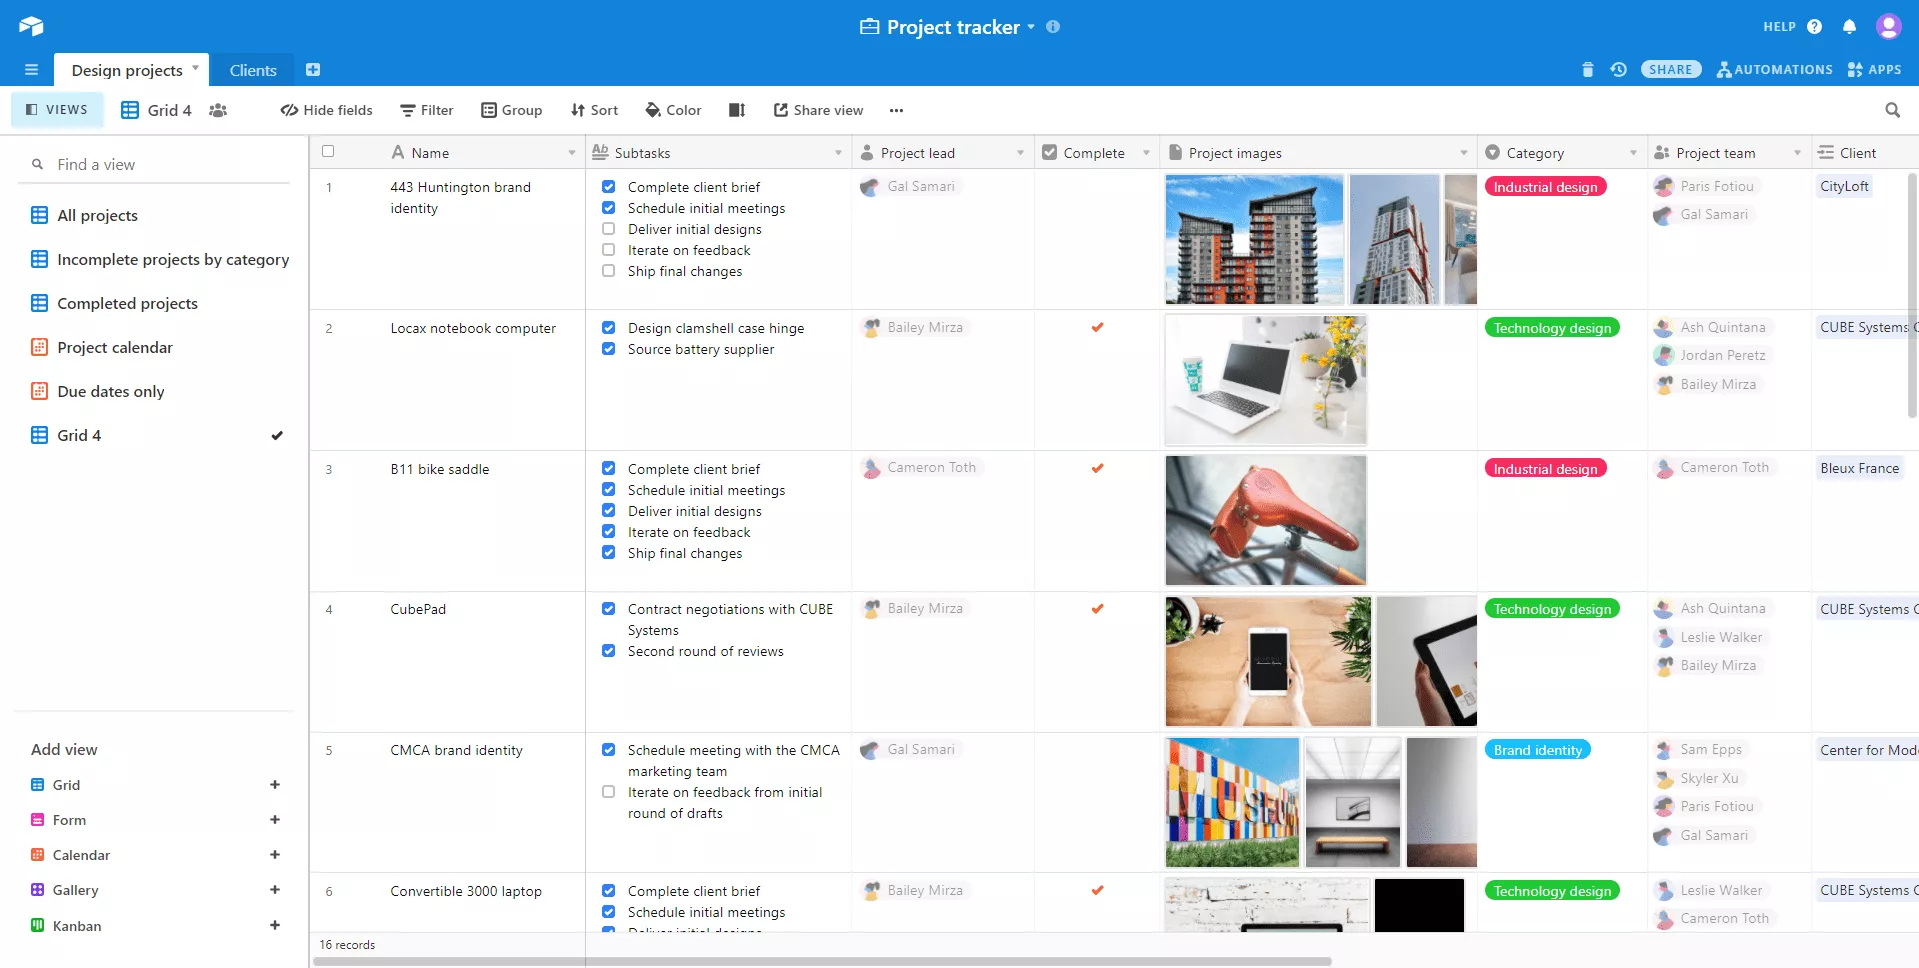Open the notifications bell

coord(1849,27)
